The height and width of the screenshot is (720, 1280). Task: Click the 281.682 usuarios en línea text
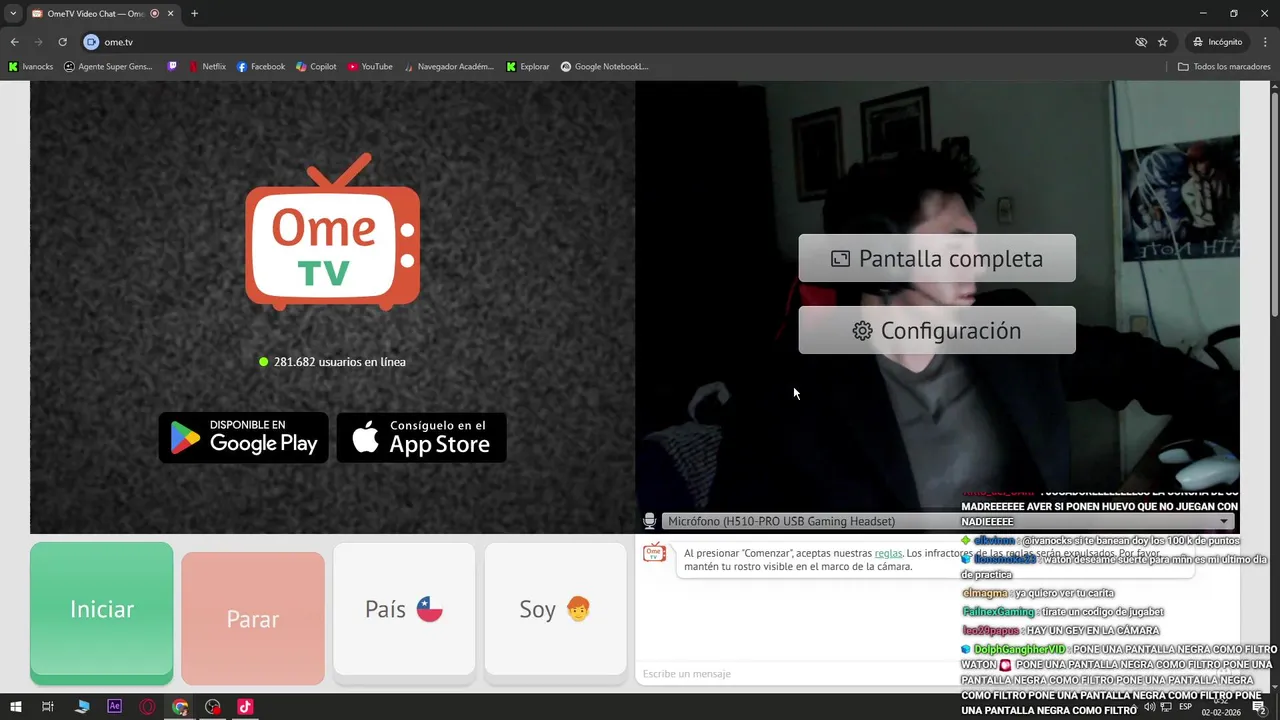pos(339,362)
